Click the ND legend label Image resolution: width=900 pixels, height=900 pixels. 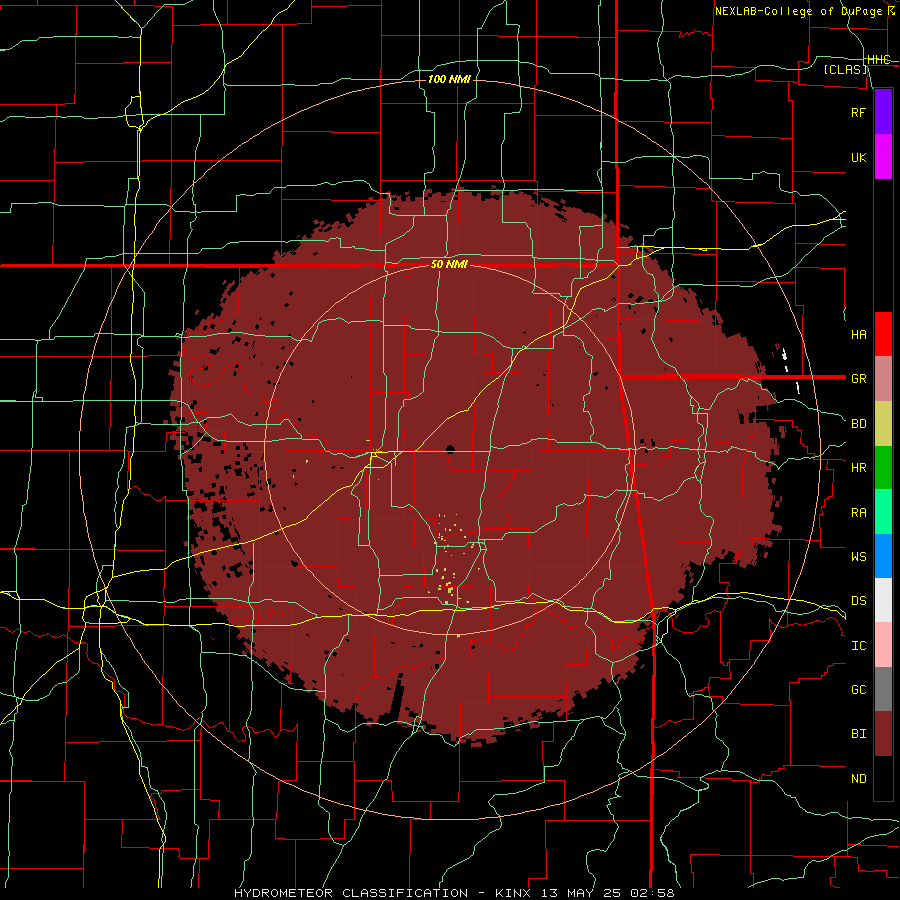click(858, 779)
